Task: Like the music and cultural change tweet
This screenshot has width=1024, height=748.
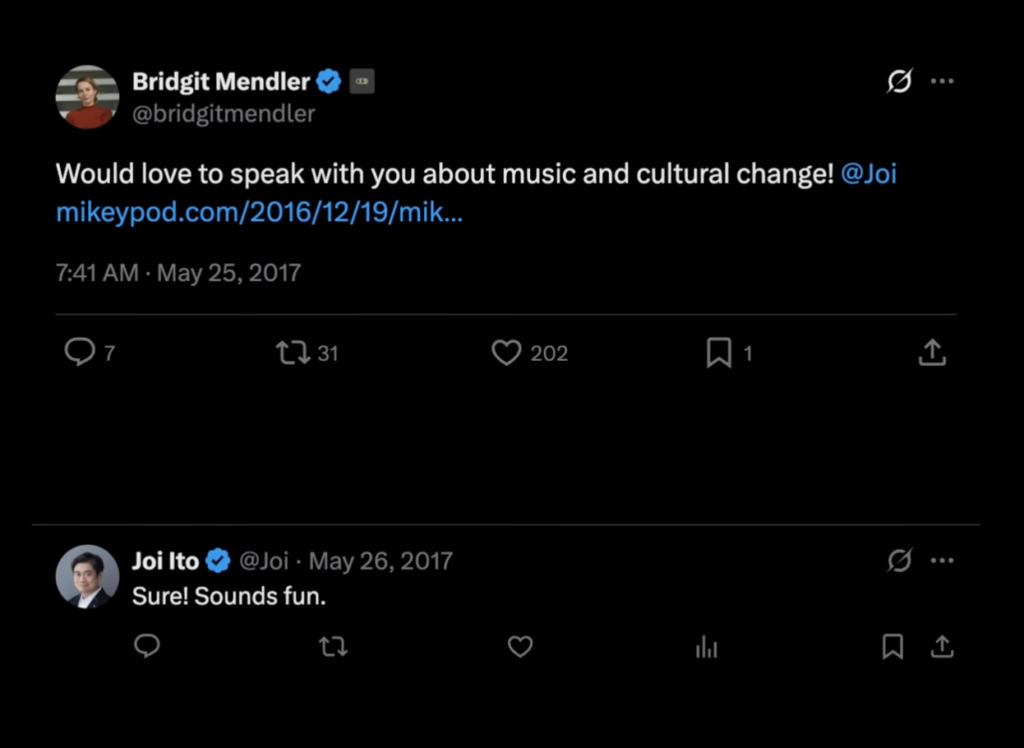Action: (x=507, y=352)
